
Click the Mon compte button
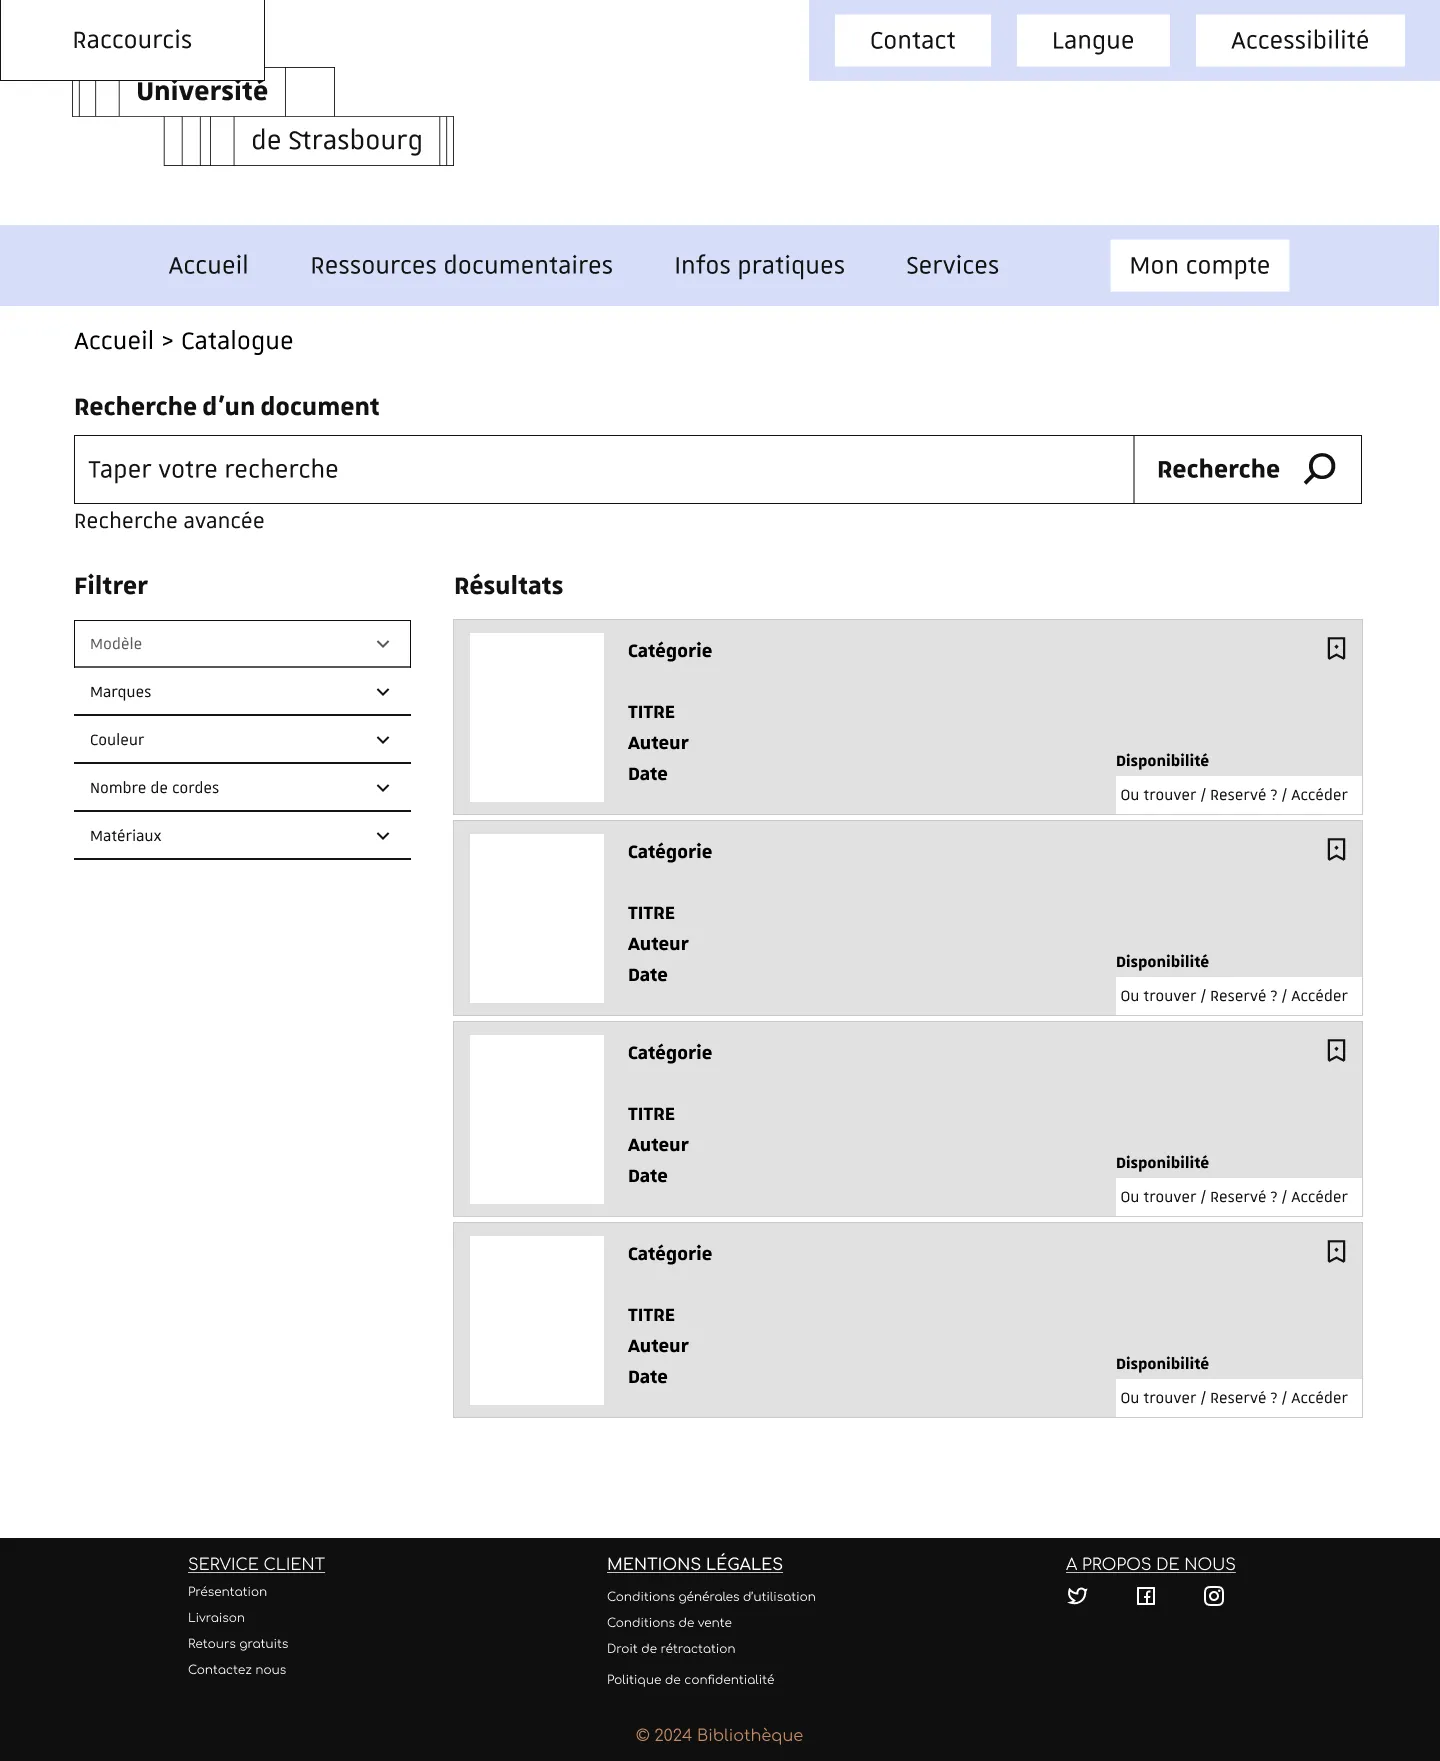[1199, 265]
